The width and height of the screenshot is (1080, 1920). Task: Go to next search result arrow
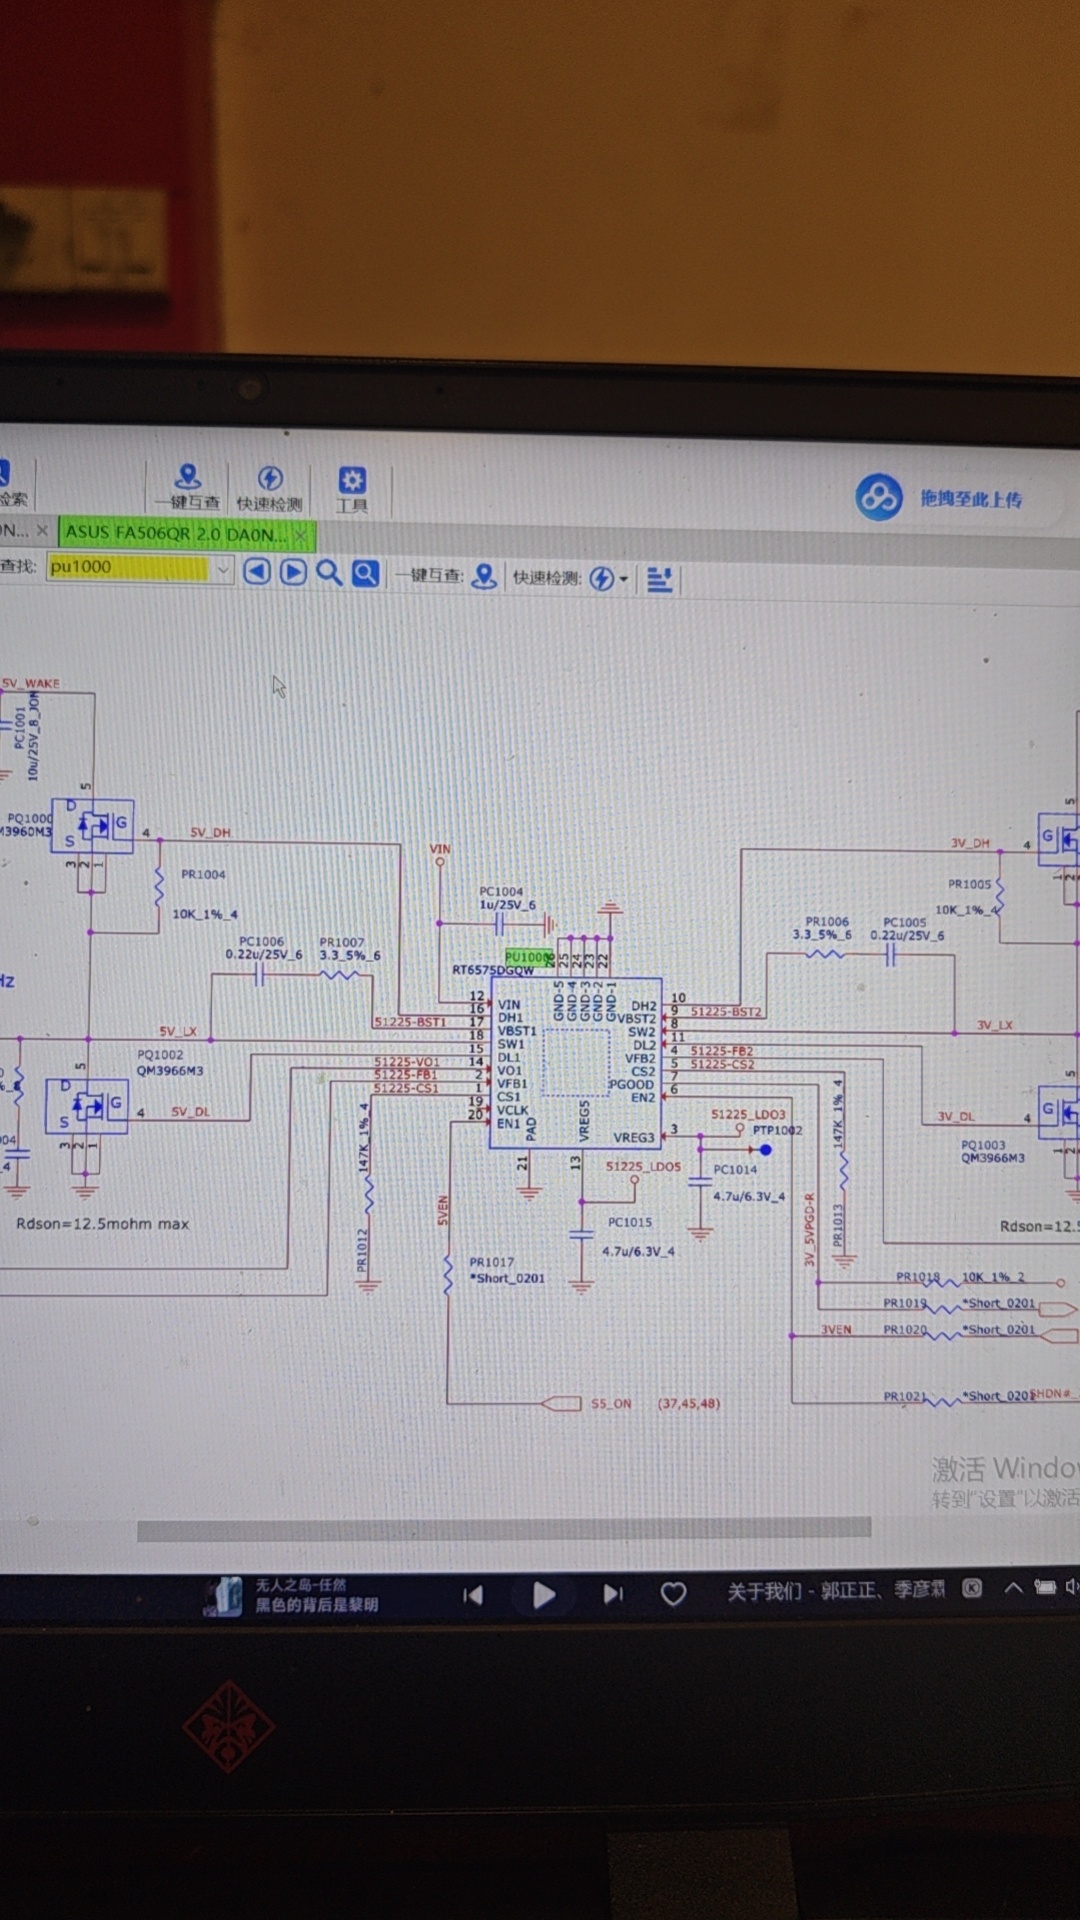[293, 572]
